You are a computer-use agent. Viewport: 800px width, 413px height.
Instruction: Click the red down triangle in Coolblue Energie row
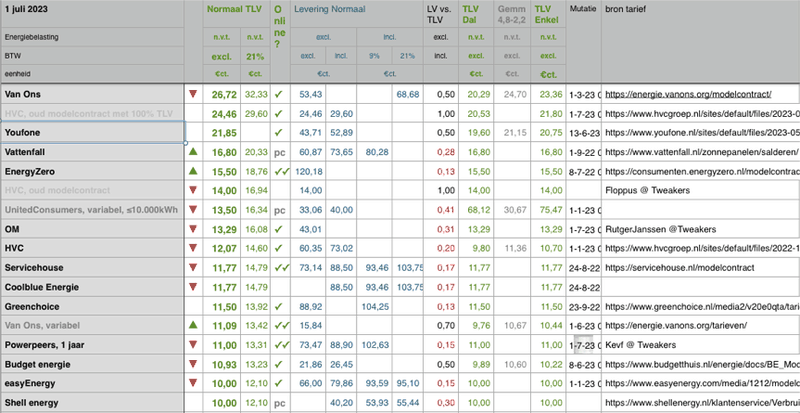pos(193,287)
